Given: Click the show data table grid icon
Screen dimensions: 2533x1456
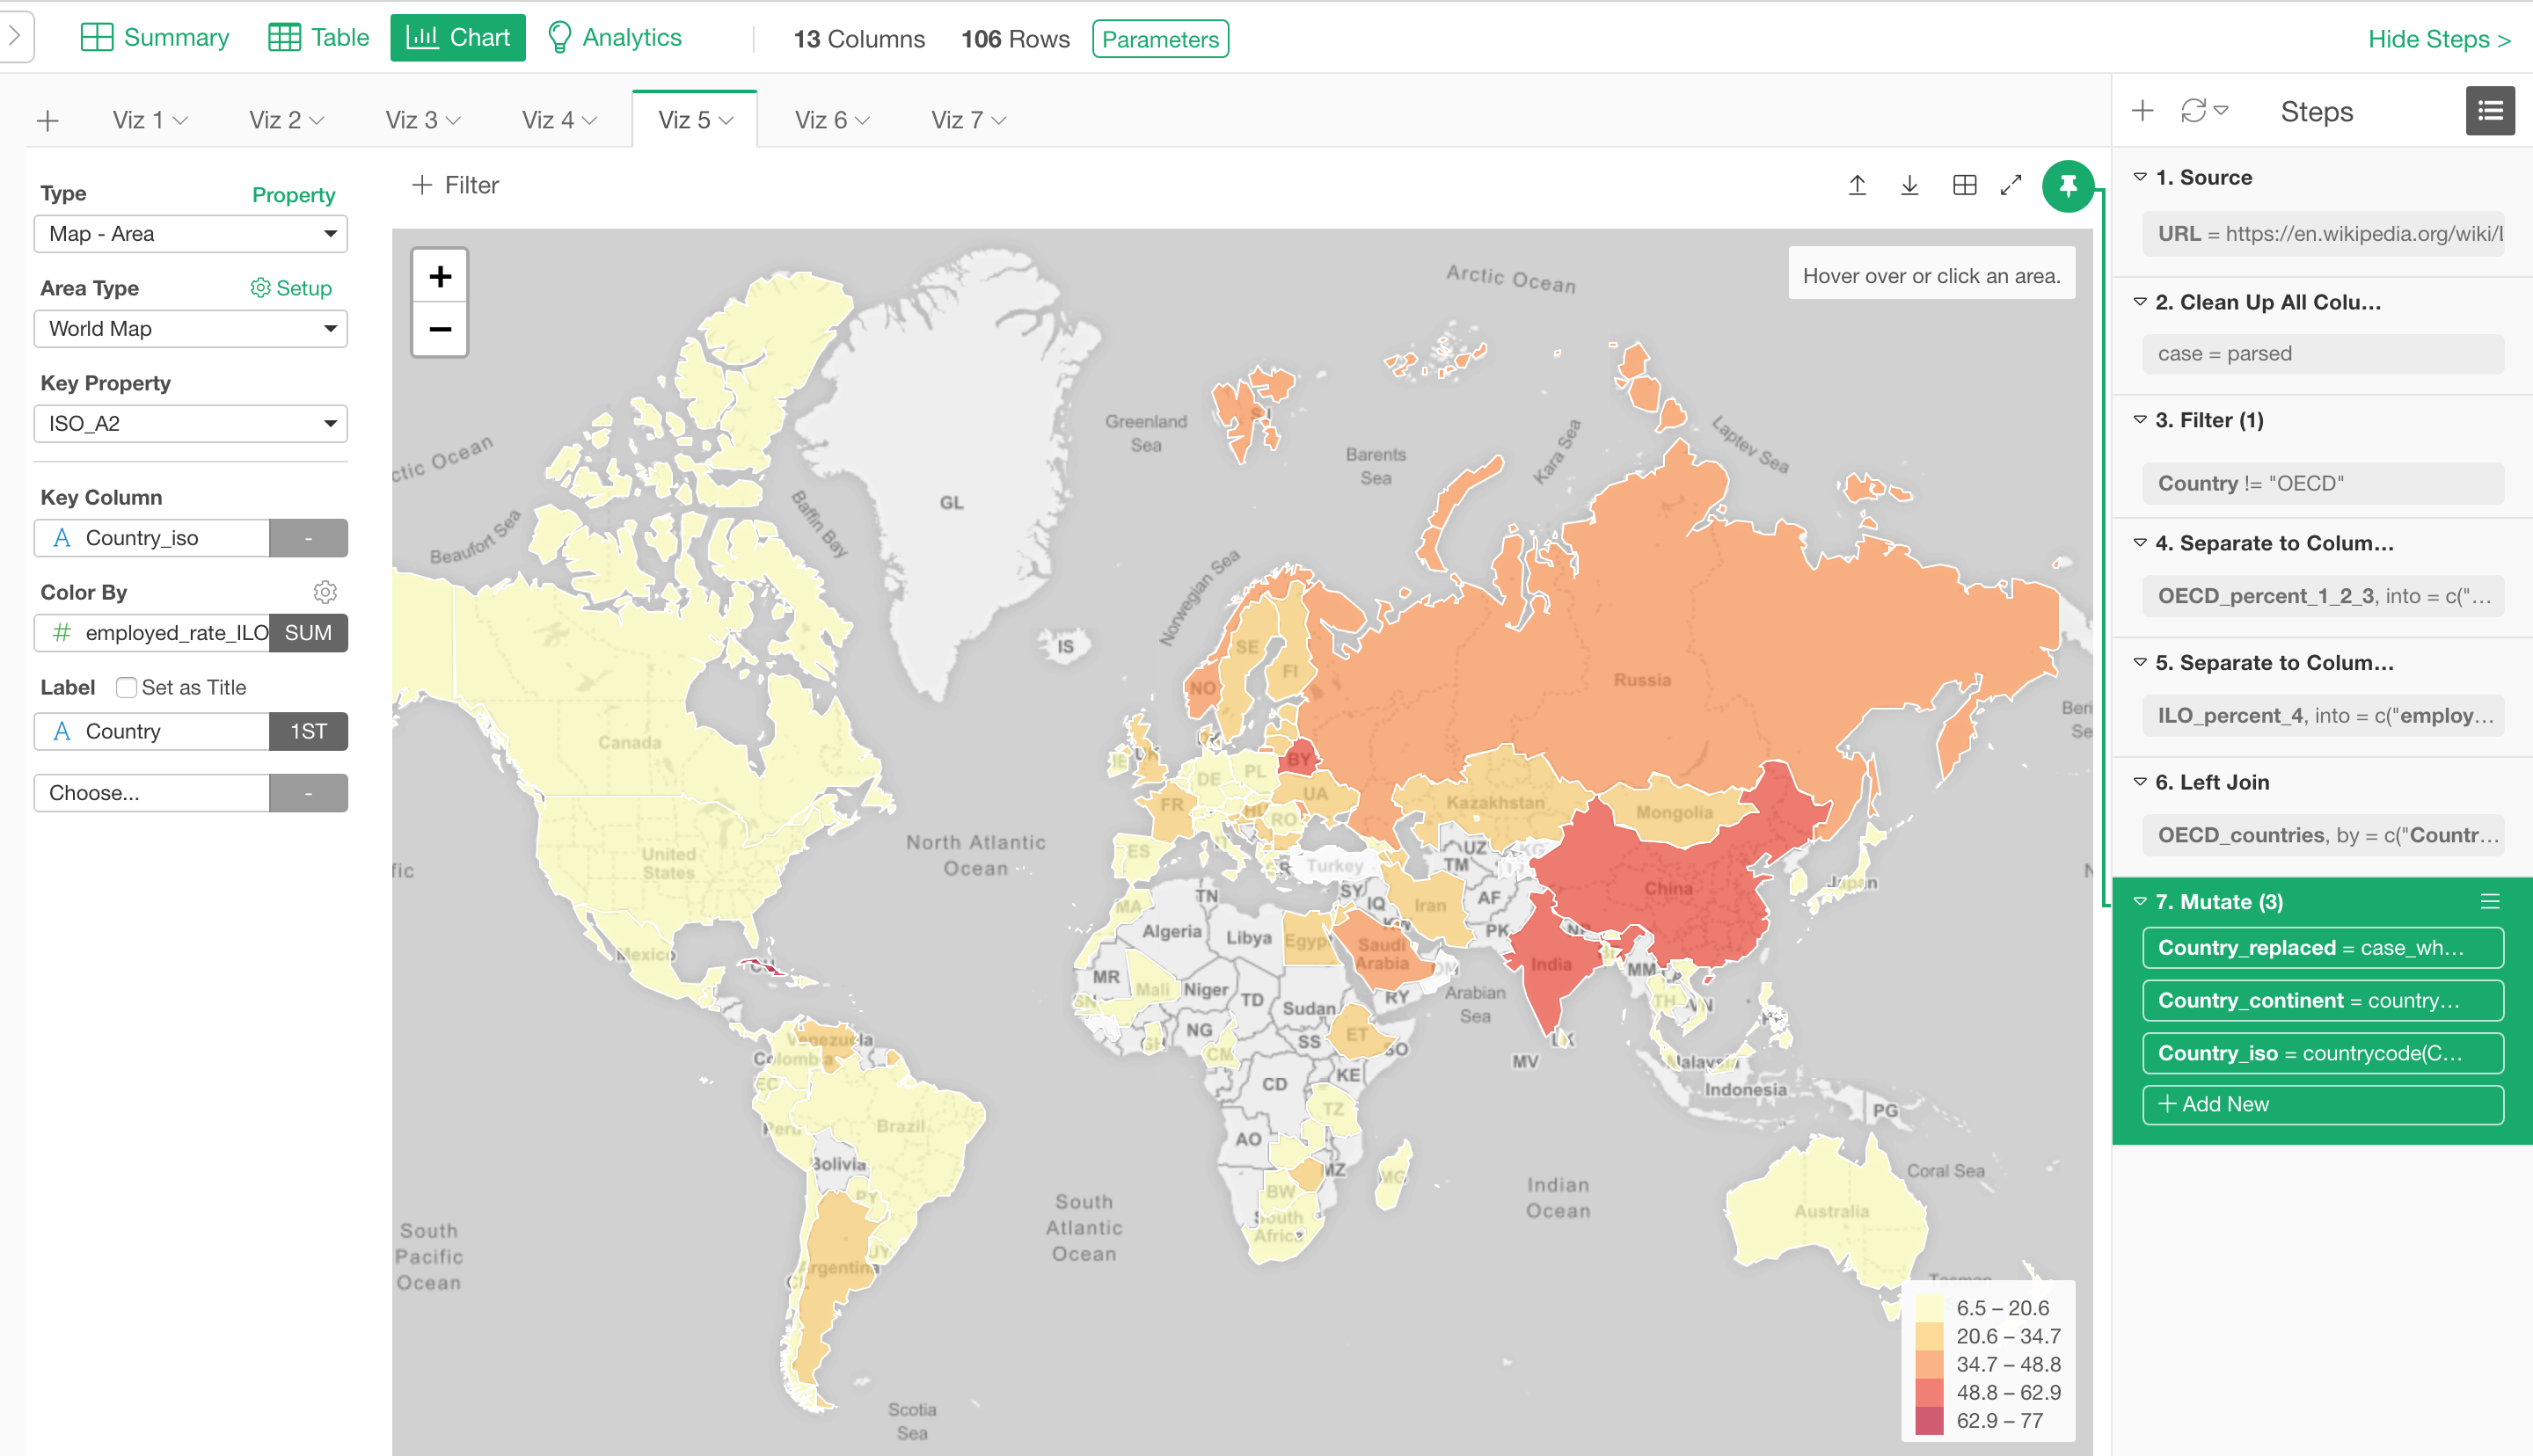Looking at the screenshot, I should [1964, 185].
